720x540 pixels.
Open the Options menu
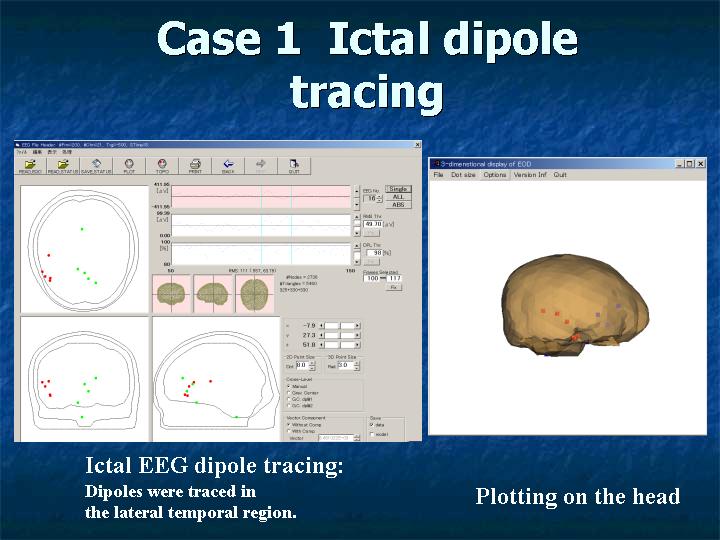[x=495, y=175]
